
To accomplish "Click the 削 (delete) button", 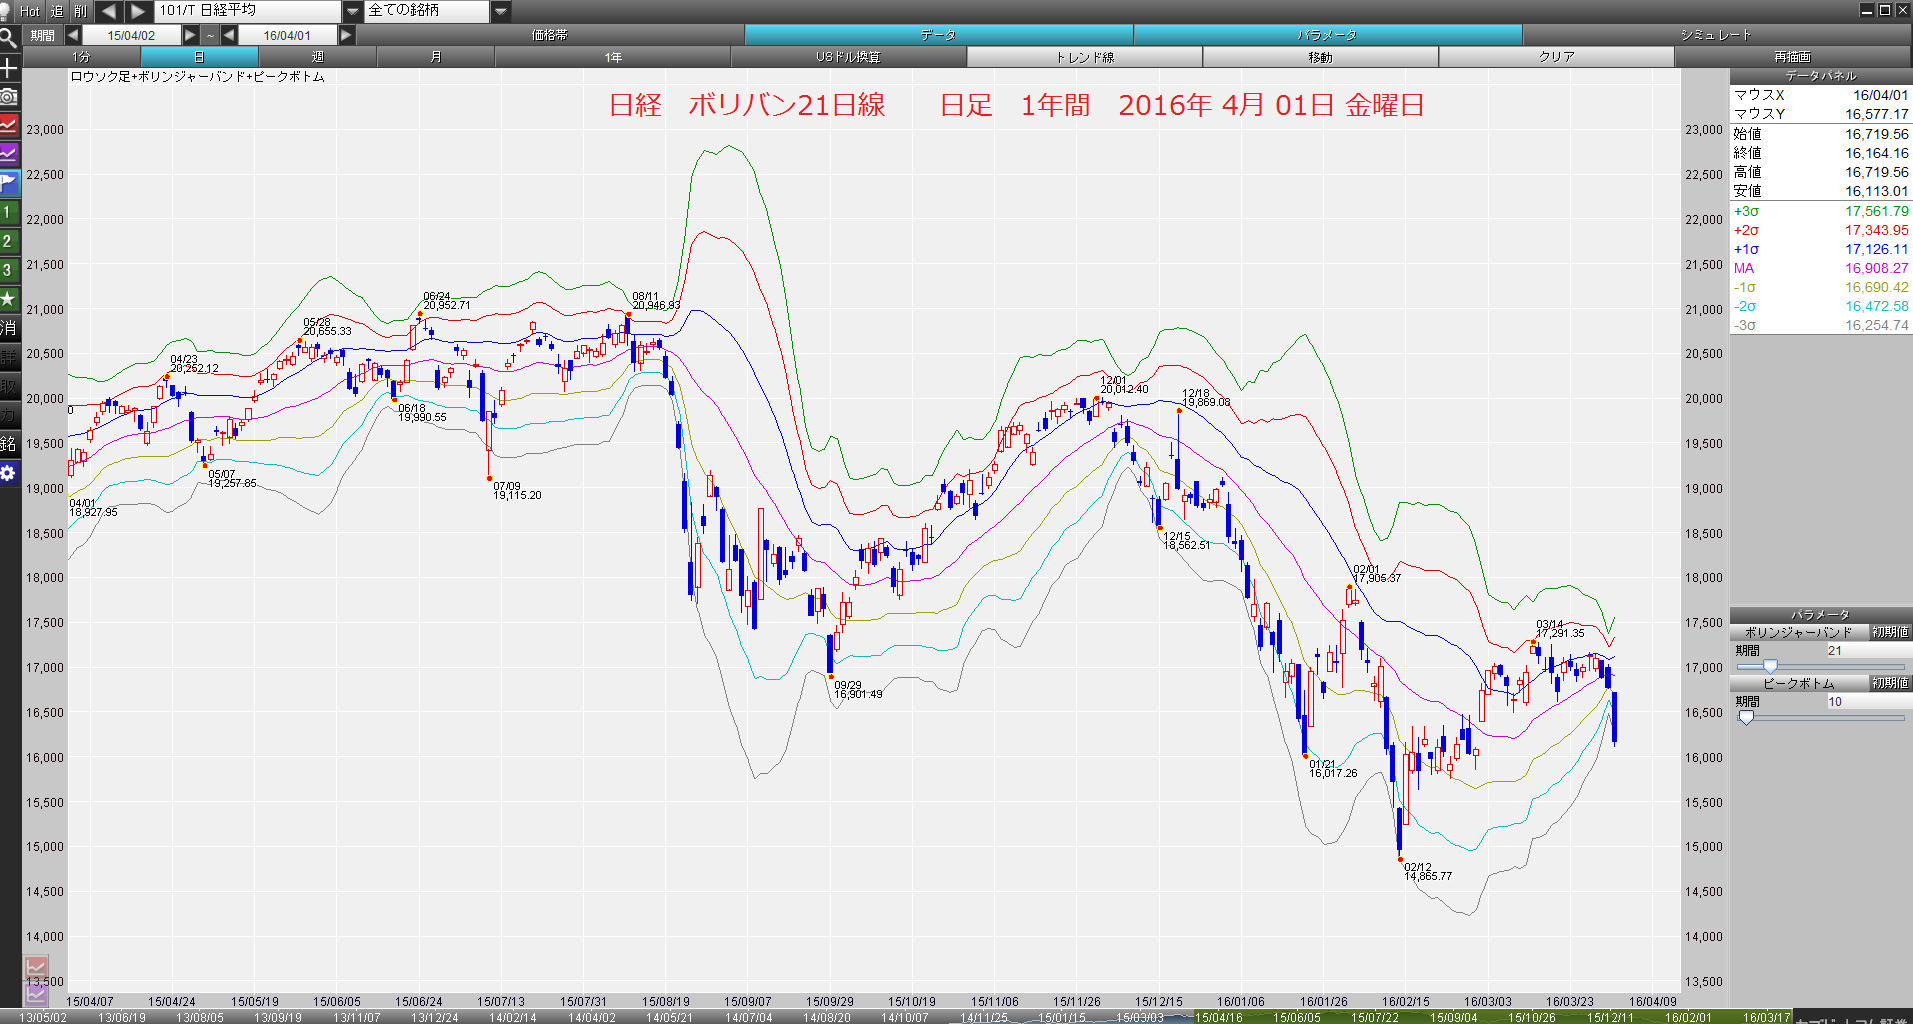I will (81, 11).
